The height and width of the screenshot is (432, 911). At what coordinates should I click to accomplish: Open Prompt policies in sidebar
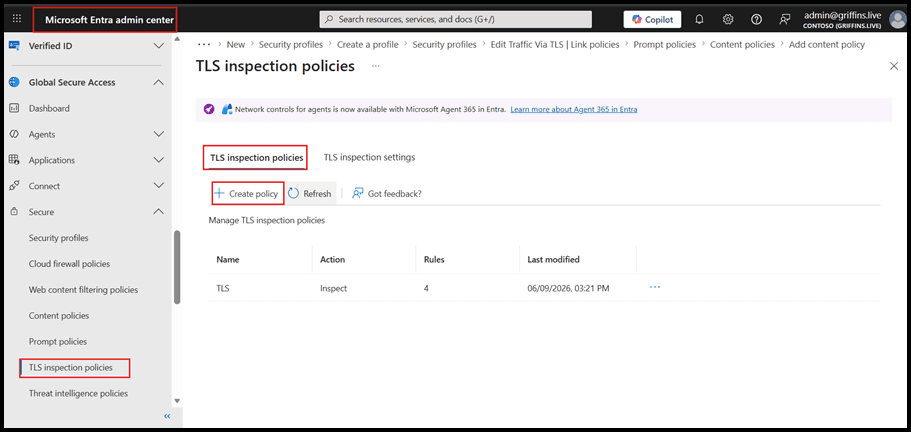[58, 341]
